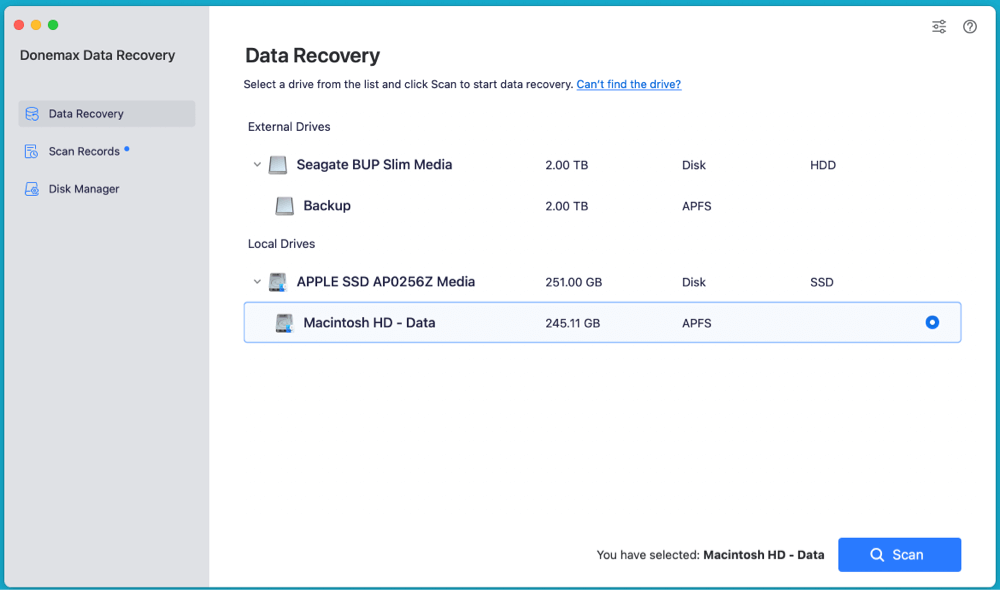This screenshot has width=1000, height=590.
Task: Click the Seagate BUP Slim Media drive icon
Action: [x=277, y=164]
